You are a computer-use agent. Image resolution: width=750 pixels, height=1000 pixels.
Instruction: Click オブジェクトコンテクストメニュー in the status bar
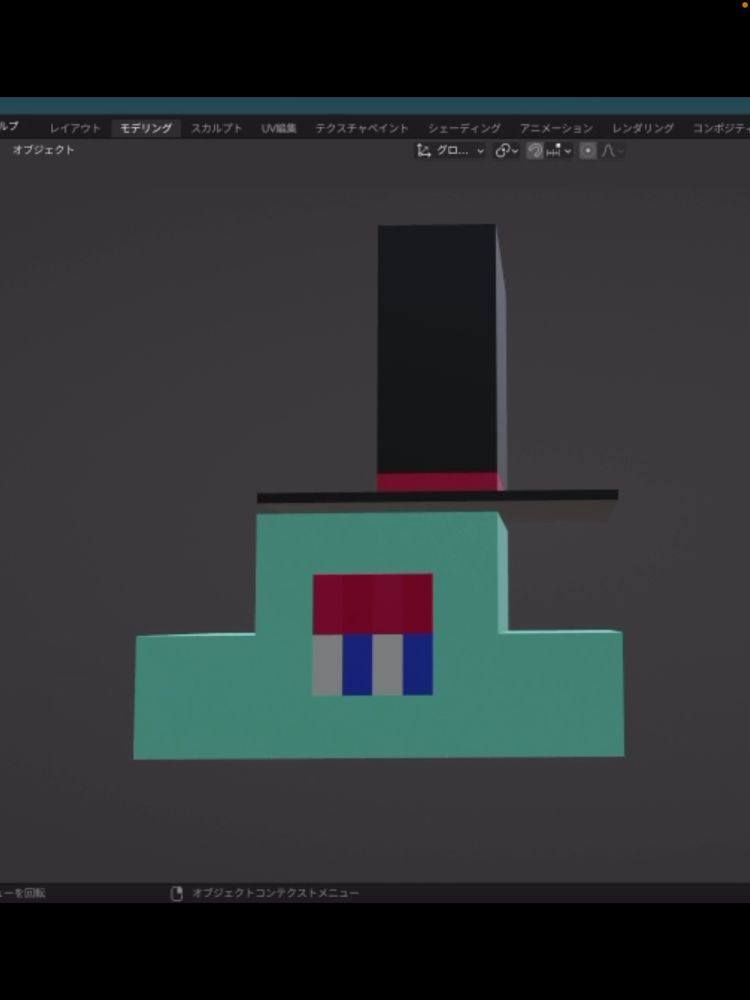click(x=276, y=893)
